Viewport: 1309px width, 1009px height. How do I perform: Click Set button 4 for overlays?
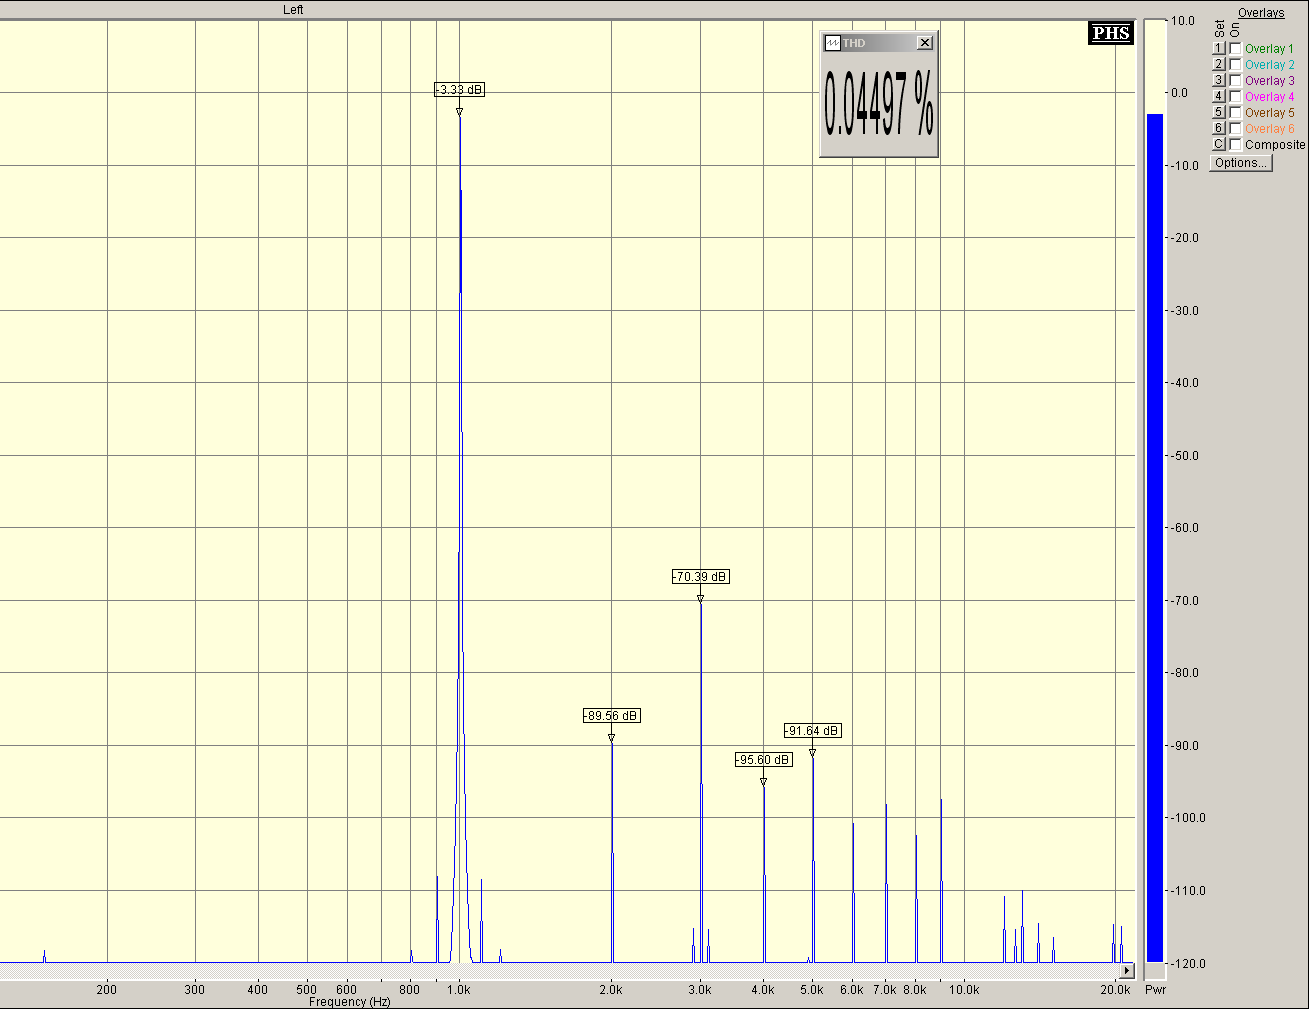[1219, 96]
